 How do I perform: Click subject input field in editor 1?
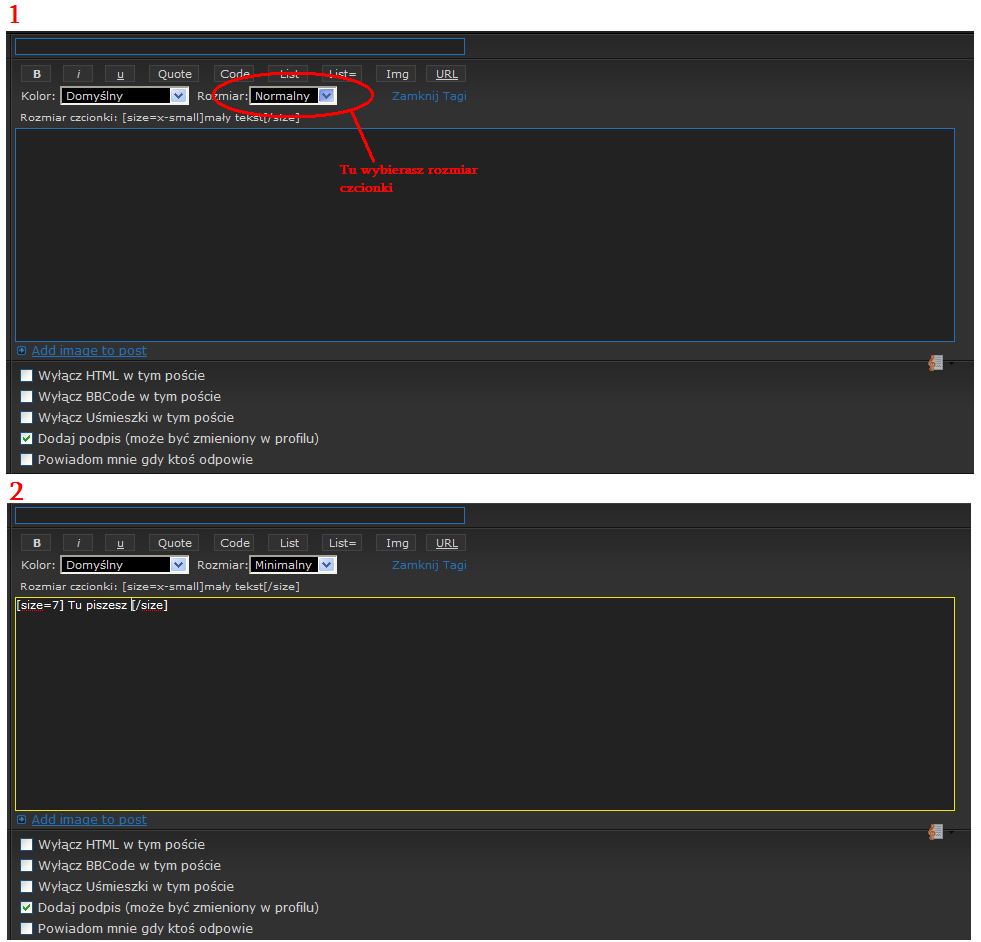(x=240, y=46)
